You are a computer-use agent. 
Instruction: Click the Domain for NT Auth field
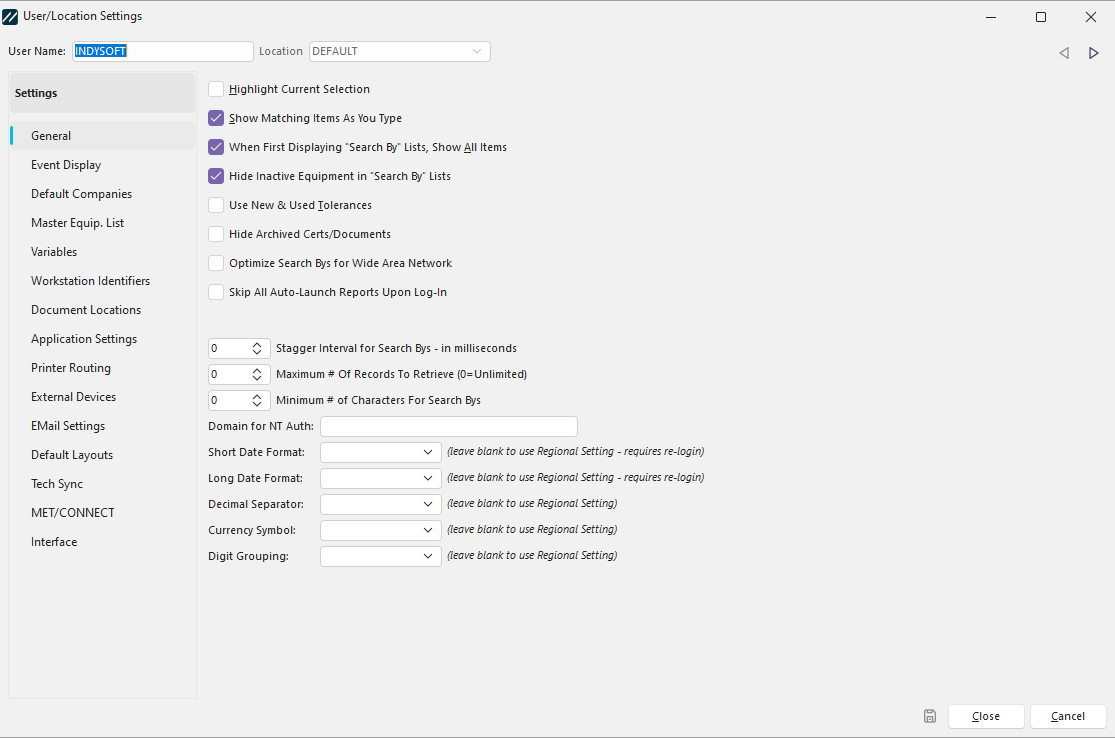coord(448,427)
